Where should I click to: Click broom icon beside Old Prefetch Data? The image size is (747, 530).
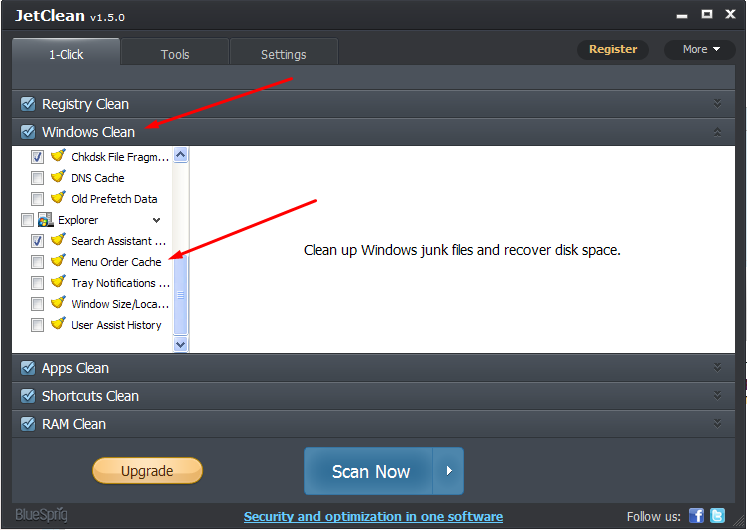(58, 199)
